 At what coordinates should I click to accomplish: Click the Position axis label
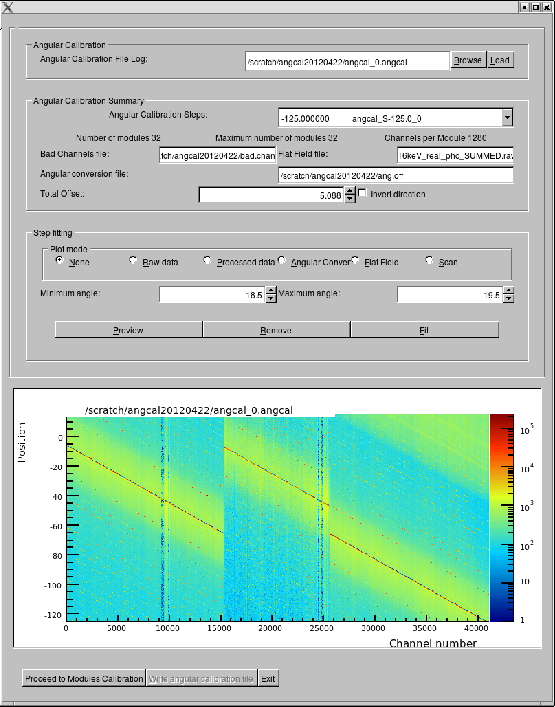[x=22, y=442]
